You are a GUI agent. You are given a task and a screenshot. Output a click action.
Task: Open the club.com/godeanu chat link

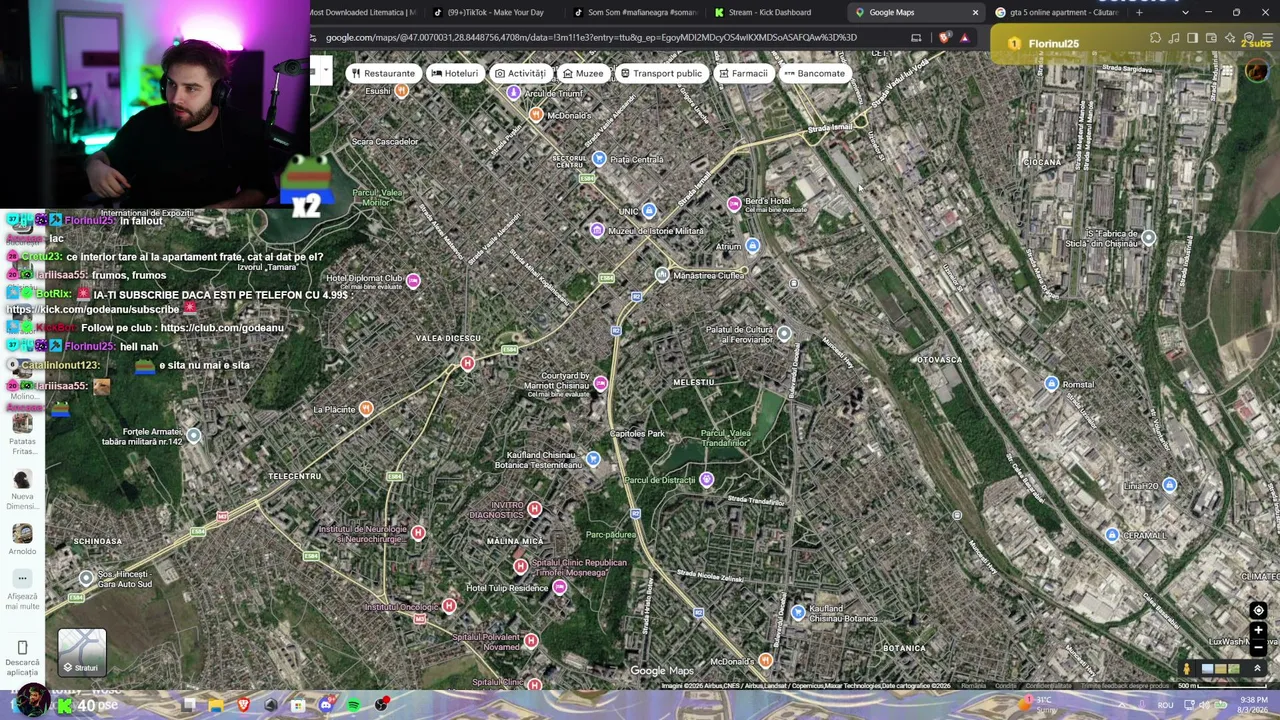(222, 328)
